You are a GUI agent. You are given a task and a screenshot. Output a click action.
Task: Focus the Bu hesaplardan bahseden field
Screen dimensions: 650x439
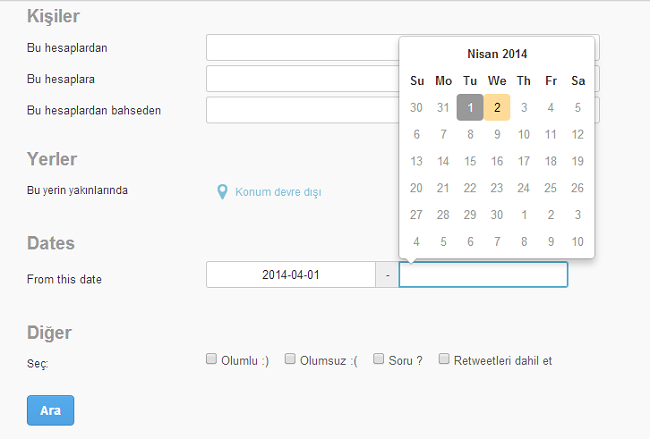tap(302, 110)
